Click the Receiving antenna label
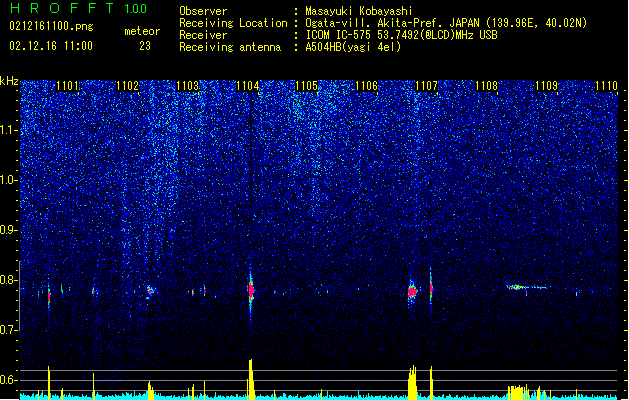This screenshot has width=629, height=400. (x=230, y=47)
